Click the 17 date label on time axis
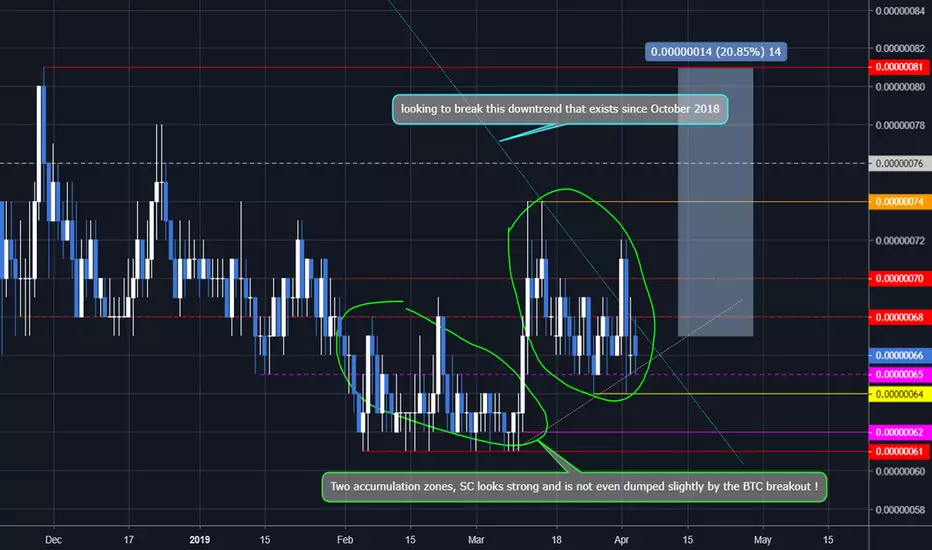The image size is (932, 550). coord(128,540)
